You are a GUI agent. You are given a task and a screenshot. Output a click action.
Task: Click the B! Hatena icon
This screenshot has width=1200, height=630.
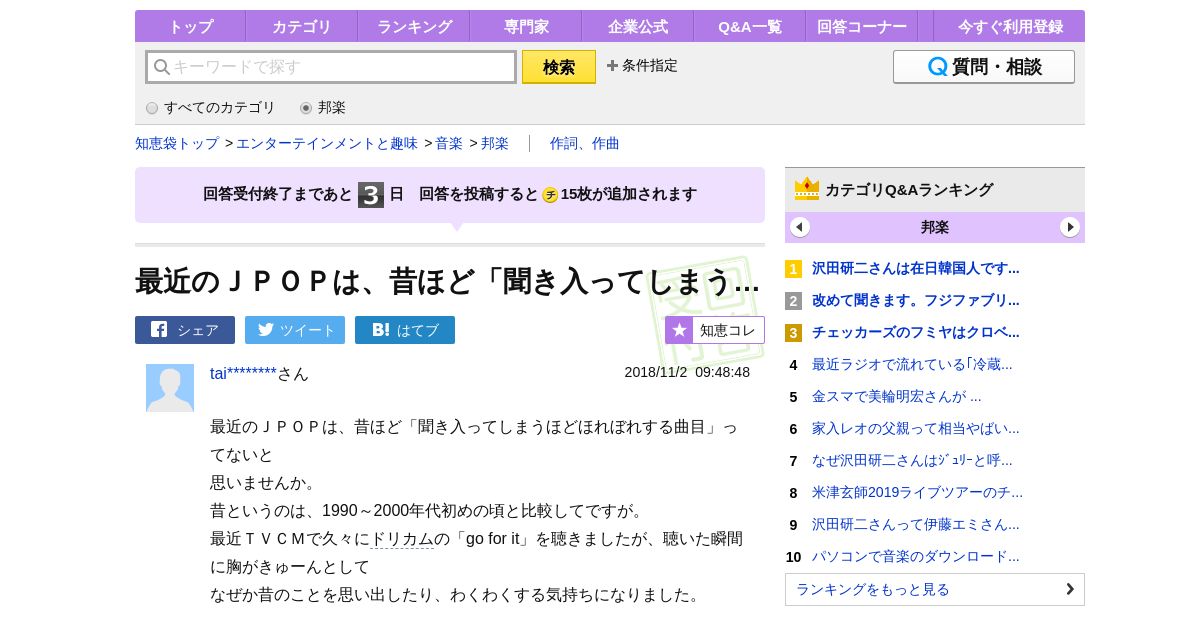[381, 329]
